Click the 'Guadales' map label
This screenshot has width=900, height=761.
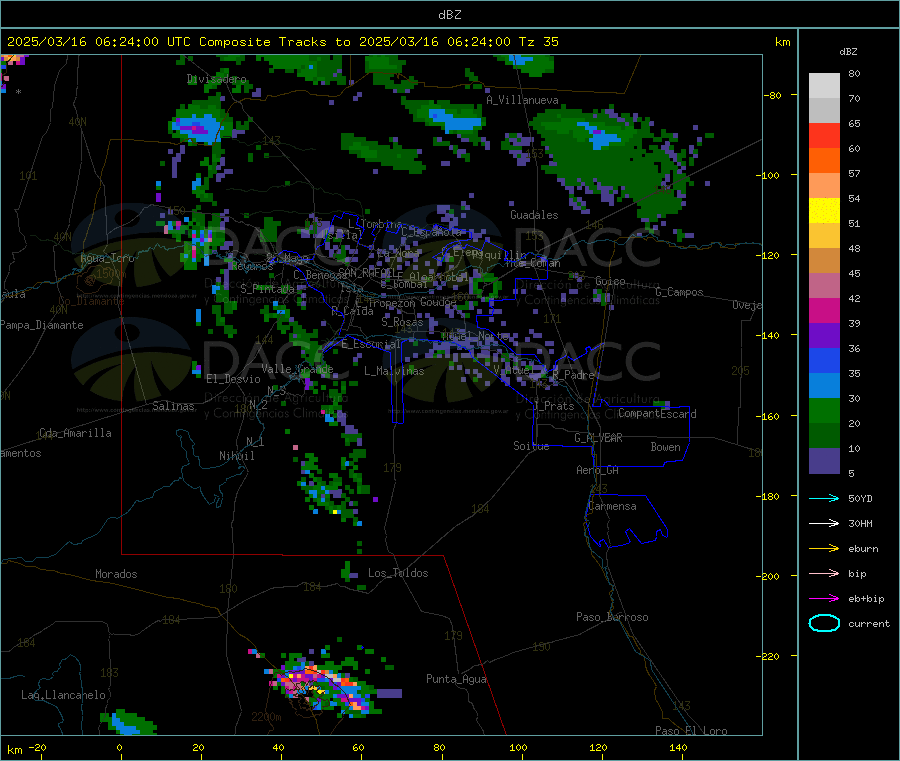point(534,215)
